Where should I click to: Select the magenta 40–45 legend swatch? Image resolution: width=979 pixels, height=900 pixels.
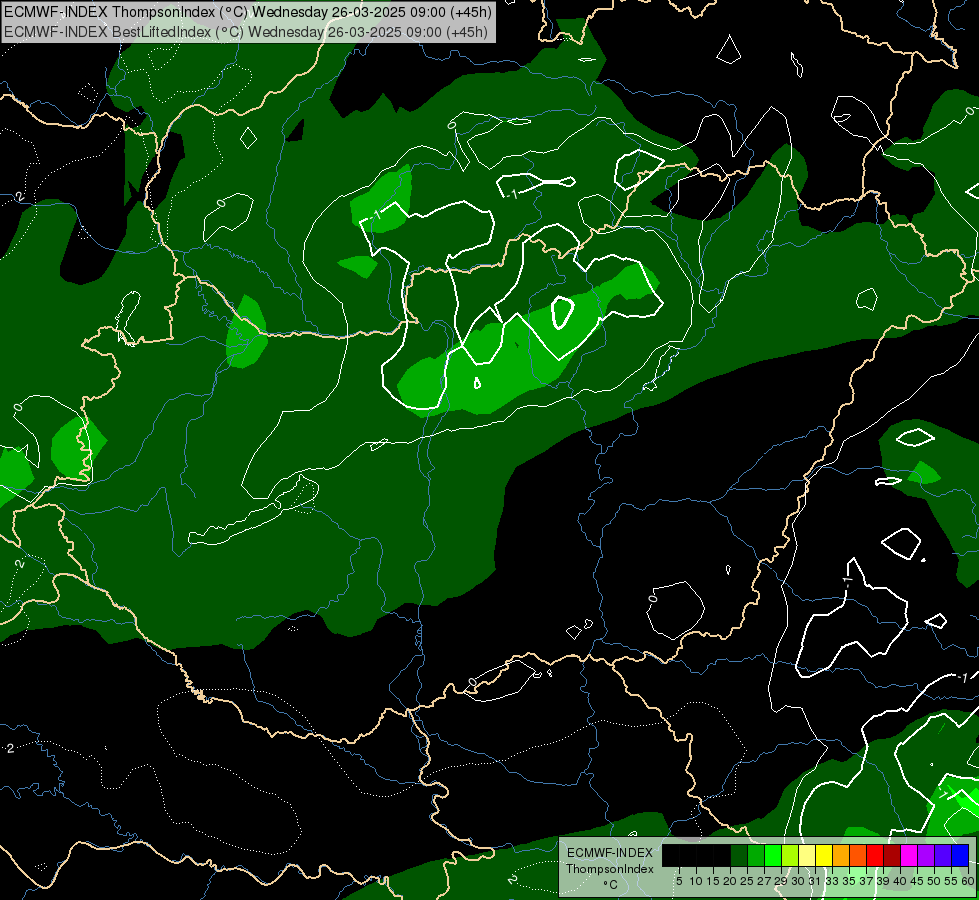click(x=909, y=855)
